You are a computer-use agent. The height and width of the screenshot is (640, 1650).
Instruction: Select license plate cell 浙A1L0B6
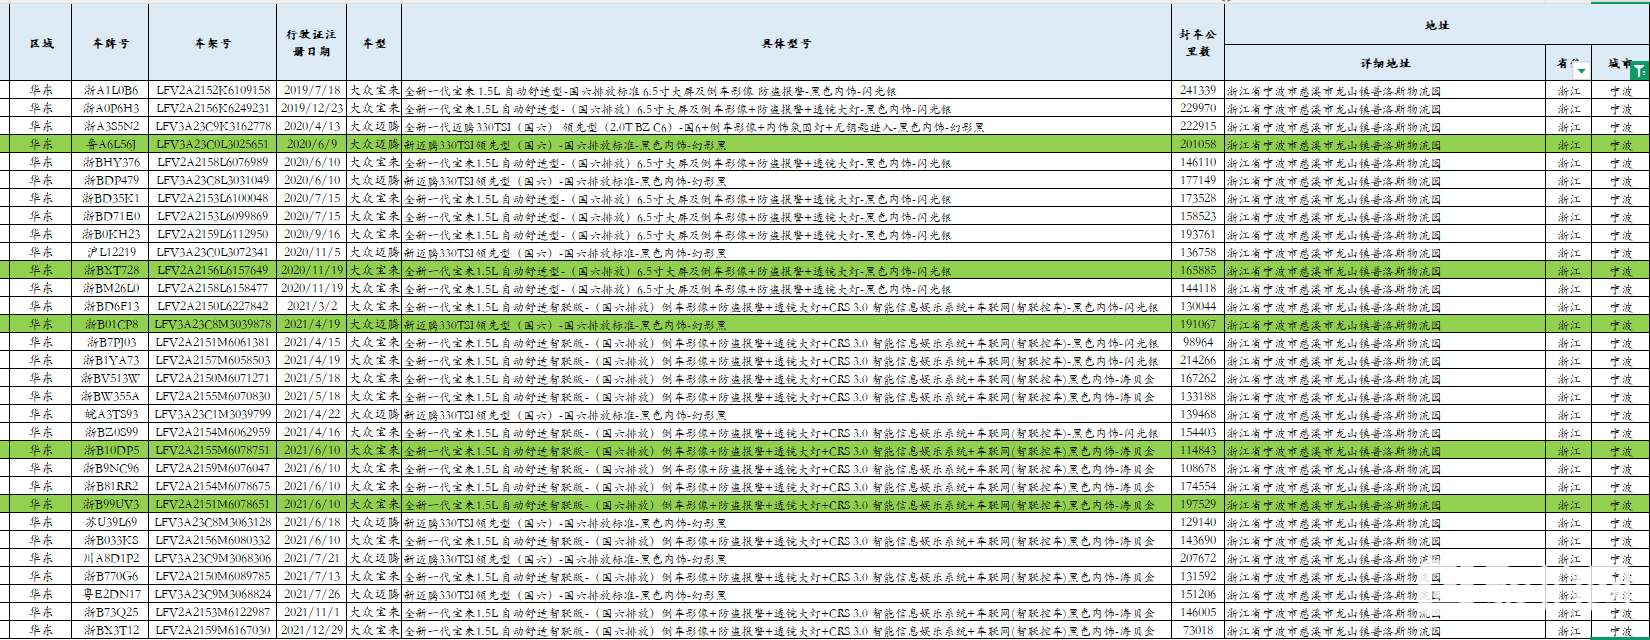(111, 90)
